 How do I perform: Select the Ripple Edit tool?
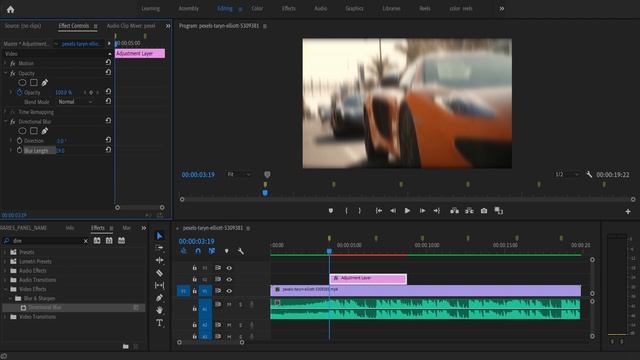(160, 260)
